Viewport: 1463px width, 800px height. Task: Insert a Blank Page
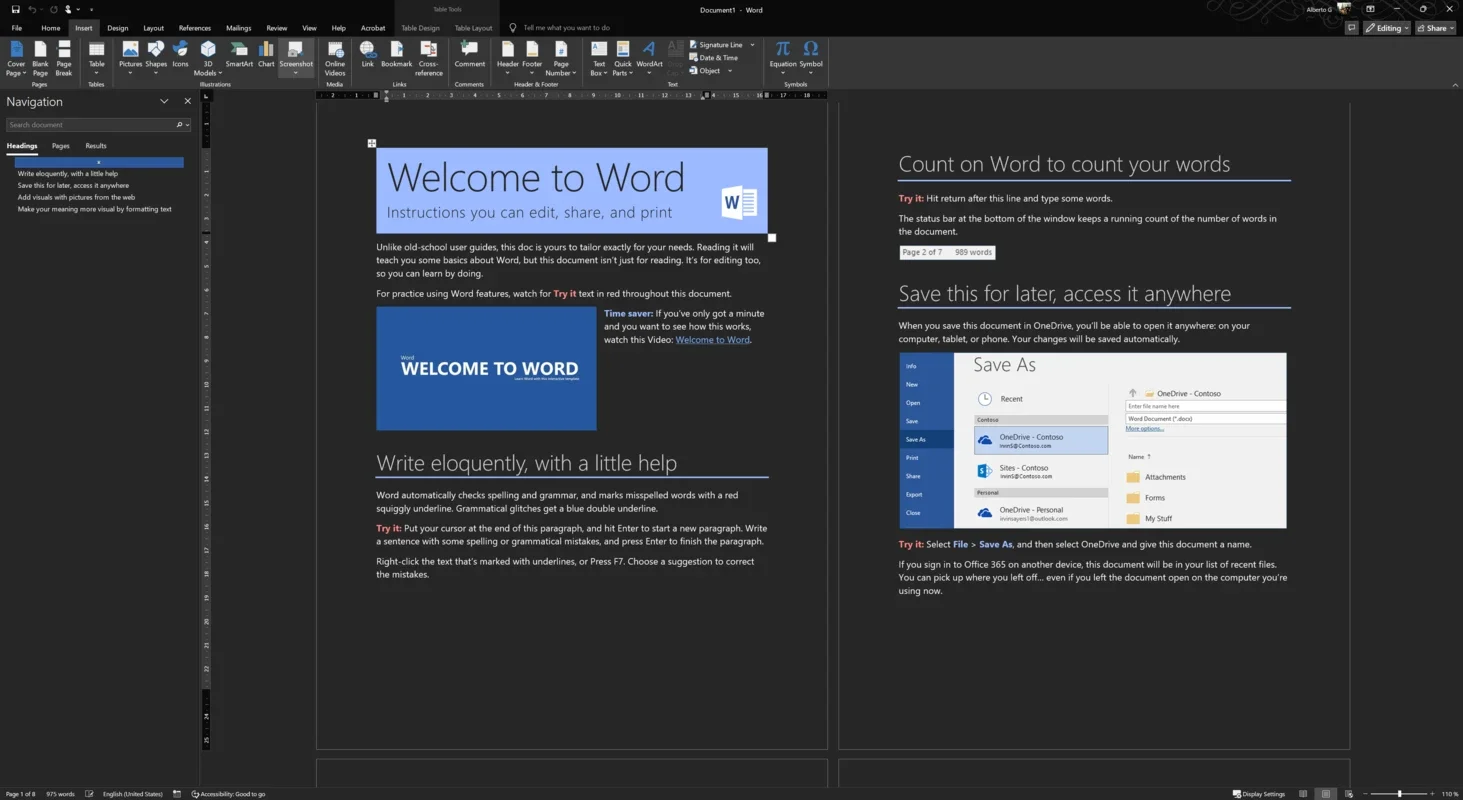tap(40, 58)
